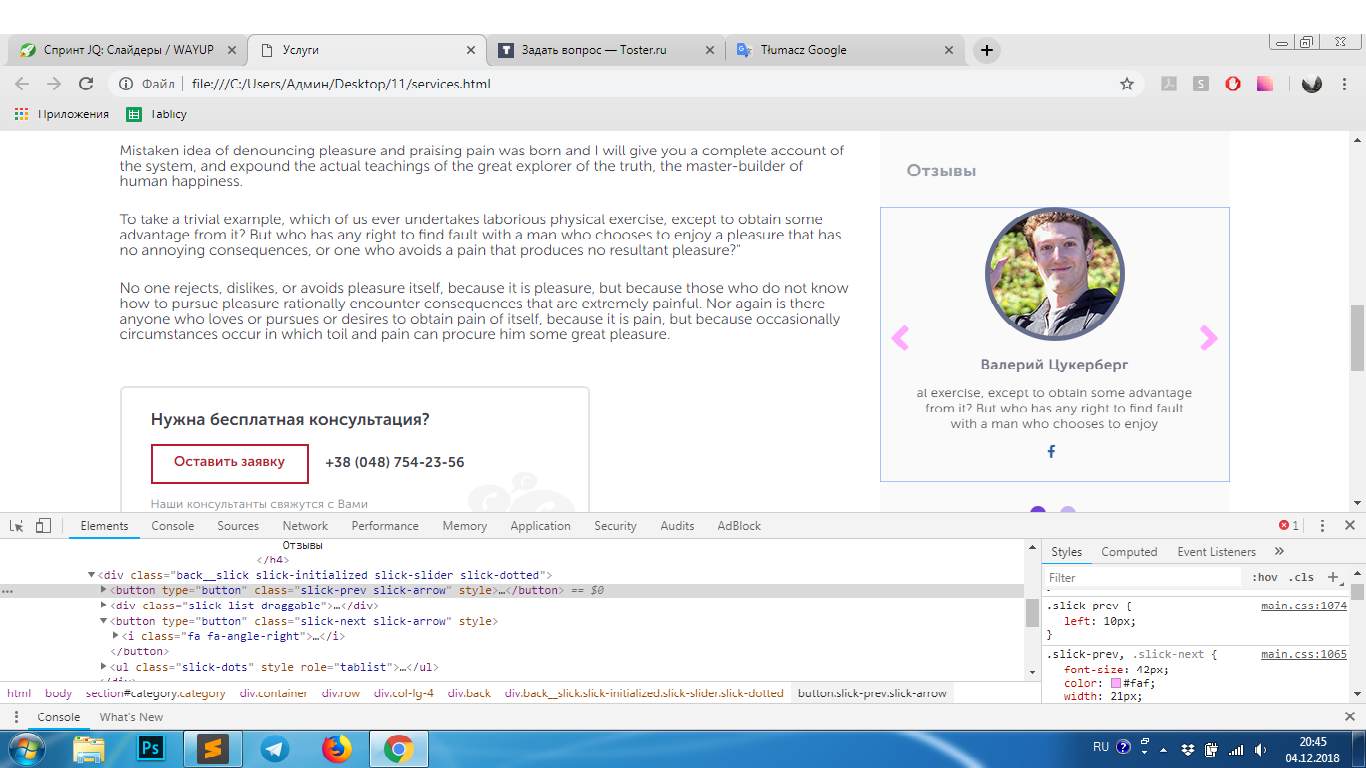Open a new browser tab
This screenshot has height=768, width=1366.
pos(987,50)
